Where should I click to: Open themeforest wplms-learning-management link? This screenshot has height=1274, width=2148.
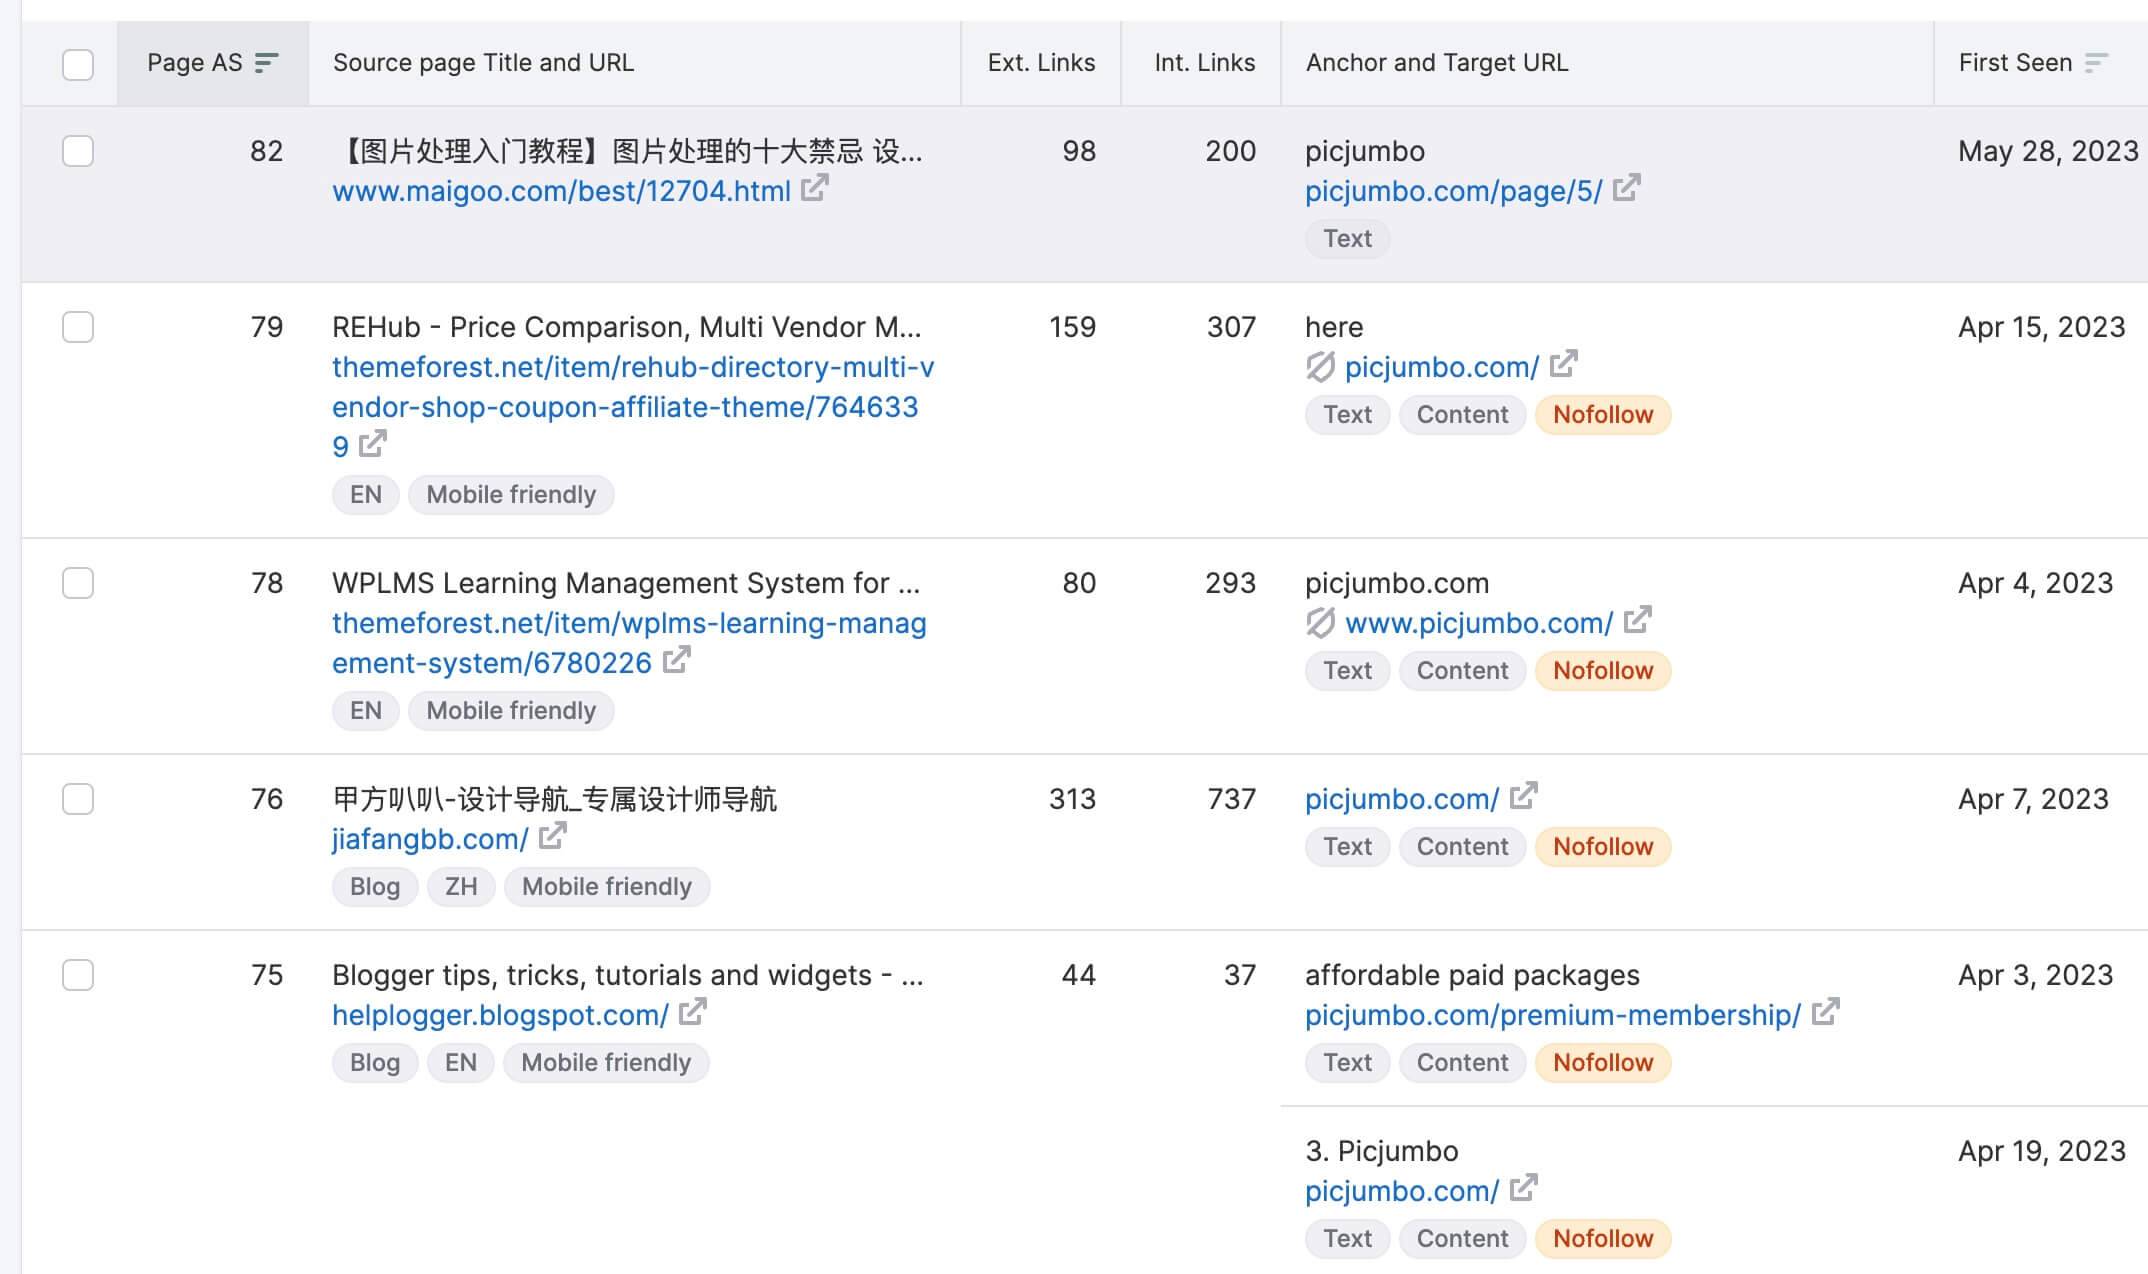(629, 643)
